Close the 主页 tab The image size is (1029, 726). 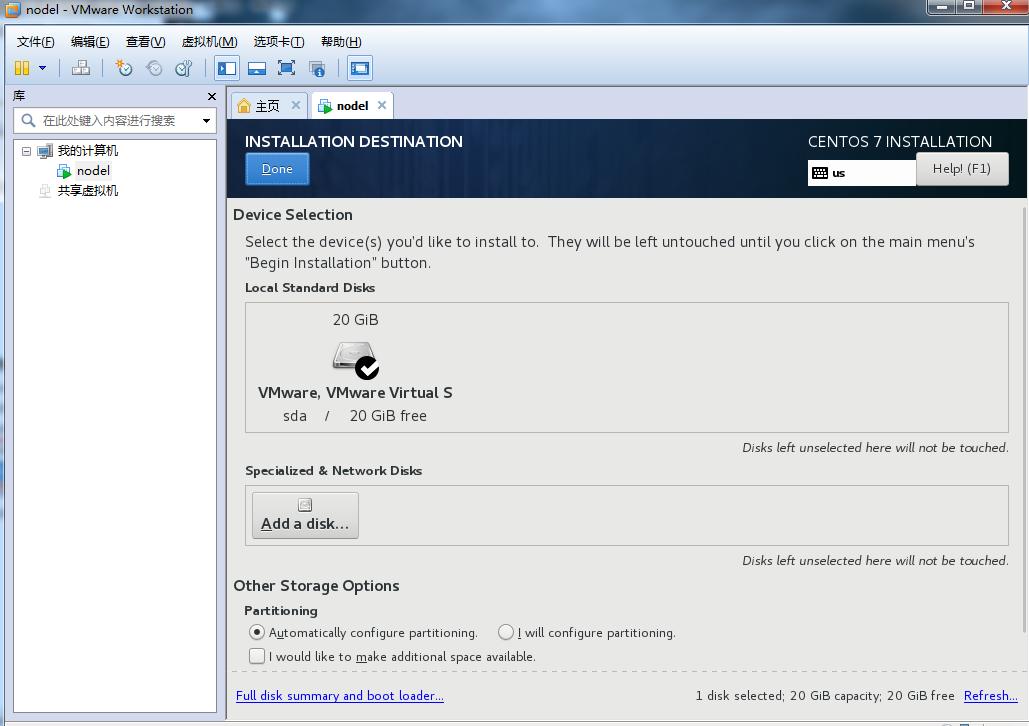click(296, 105)
